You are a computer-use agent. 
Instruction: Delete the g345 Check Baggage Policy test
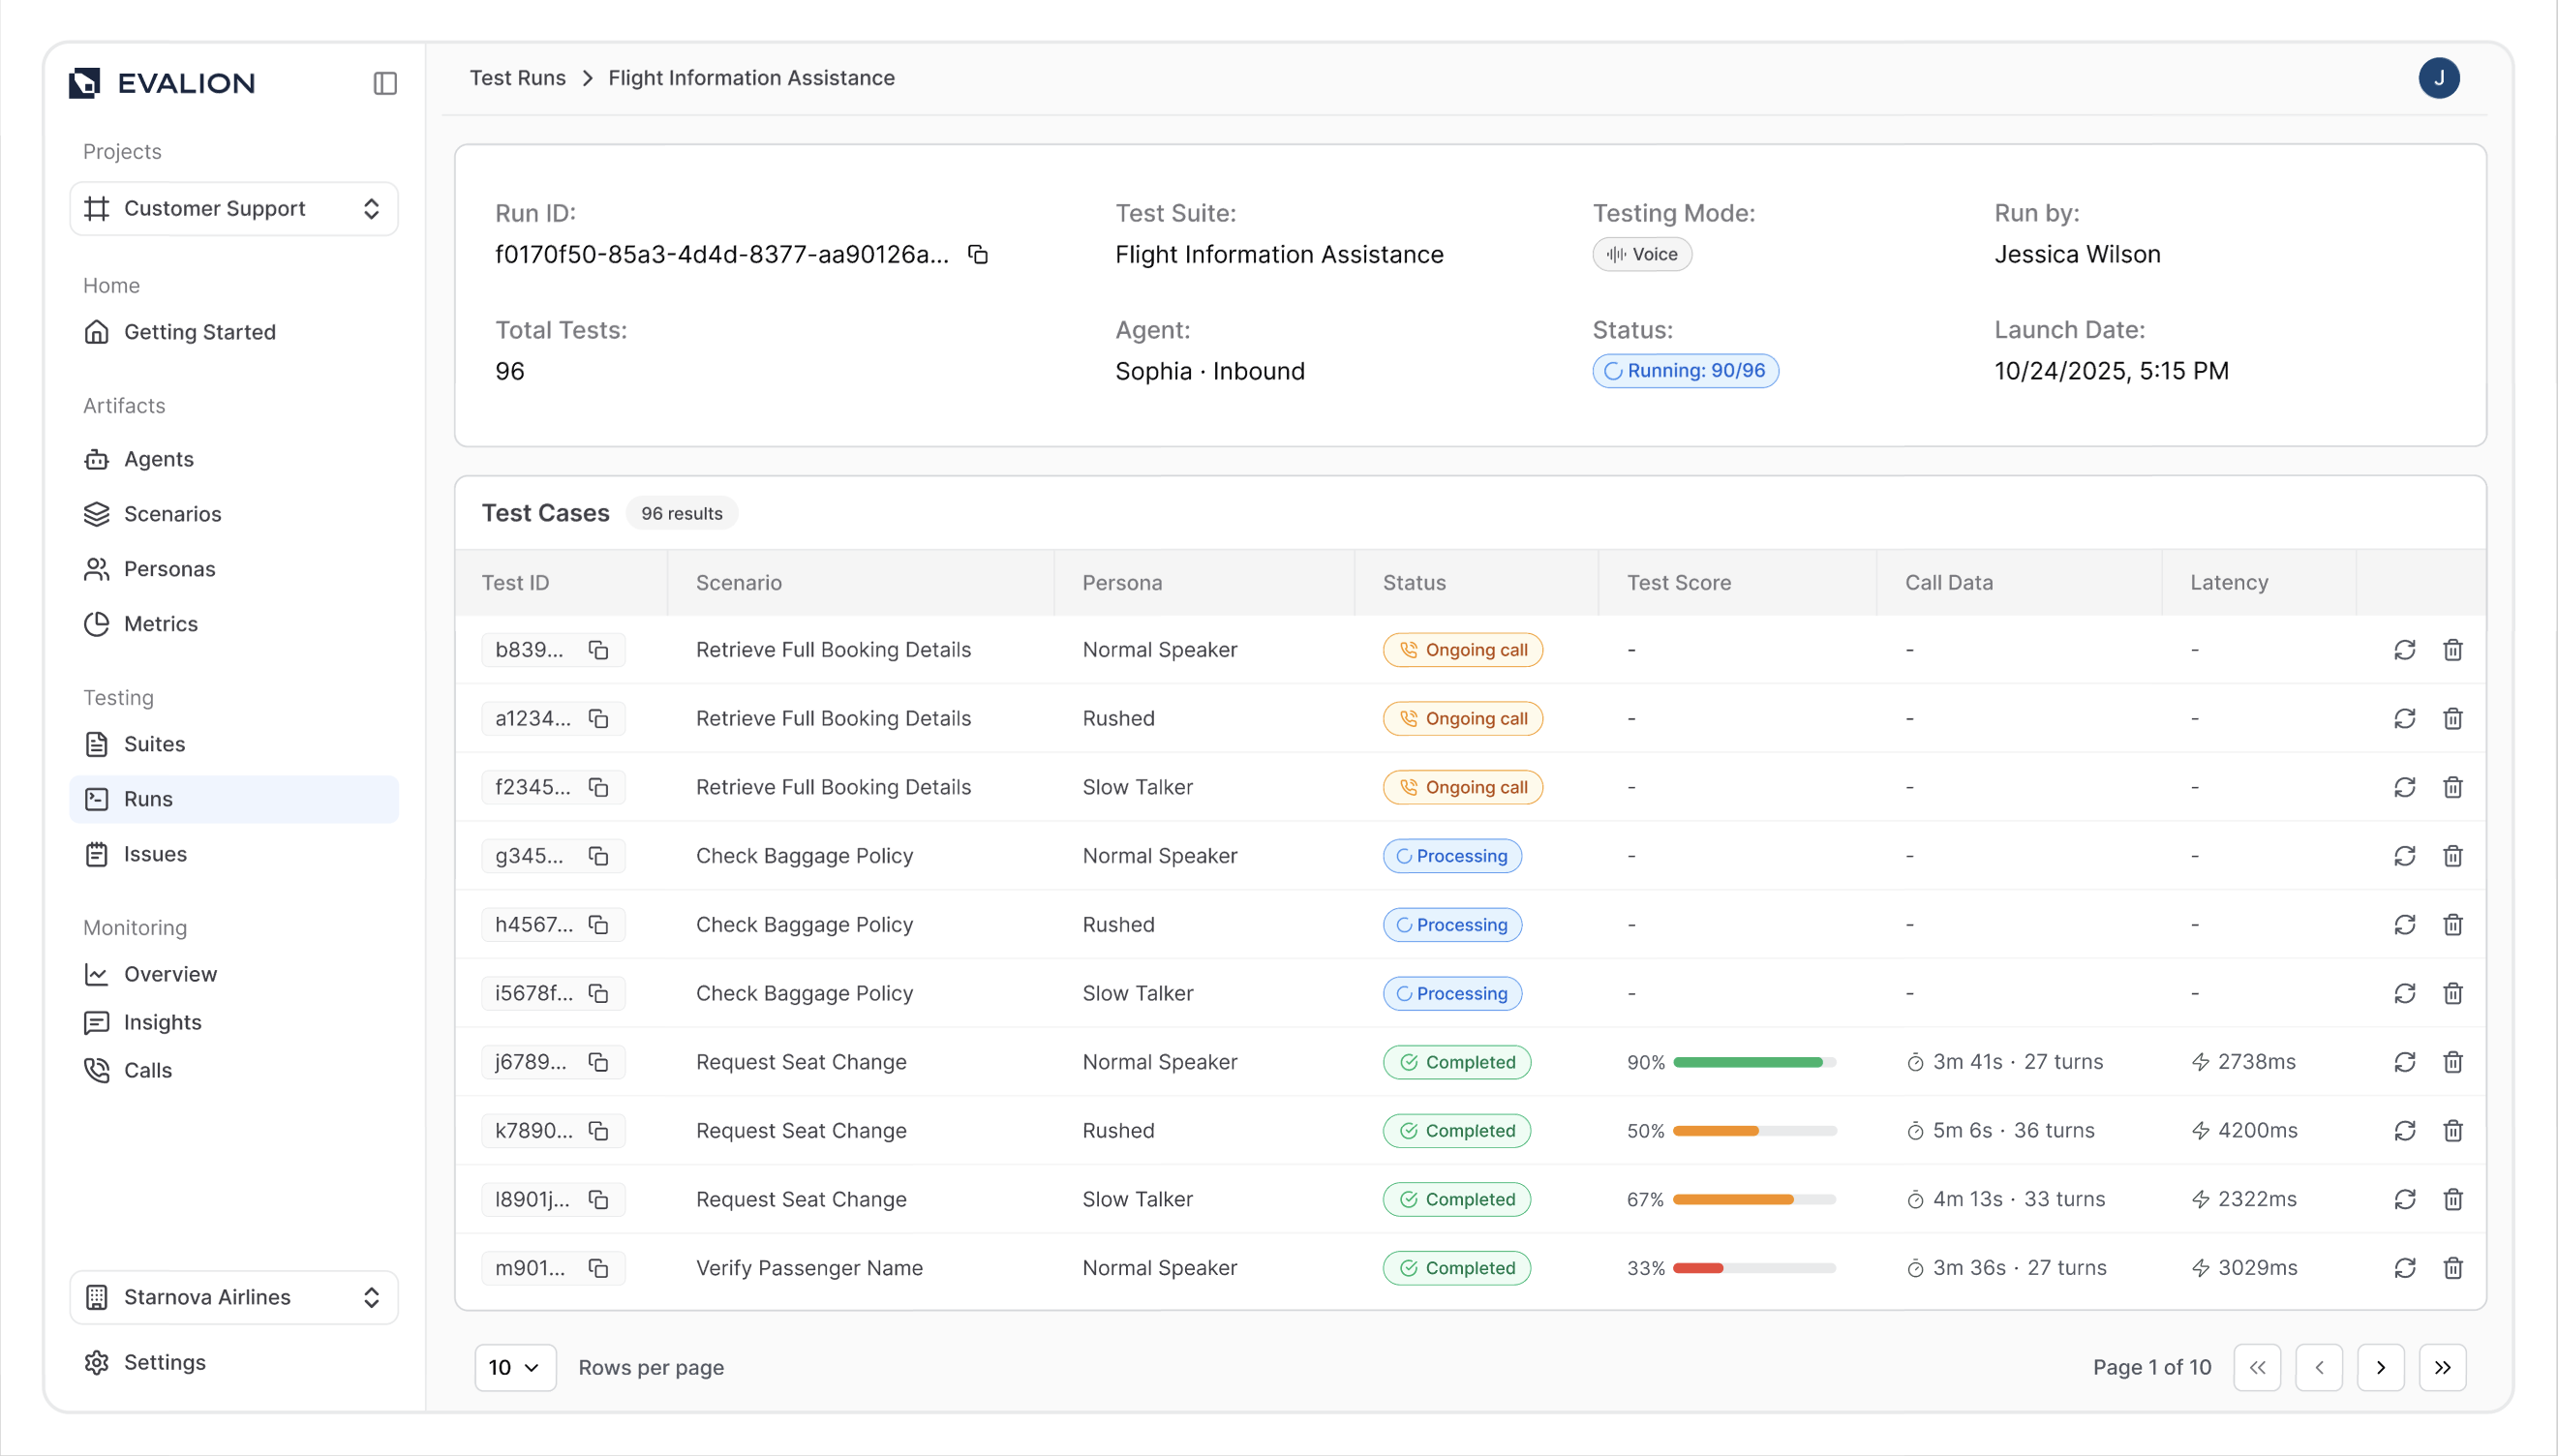(2452, 856)
